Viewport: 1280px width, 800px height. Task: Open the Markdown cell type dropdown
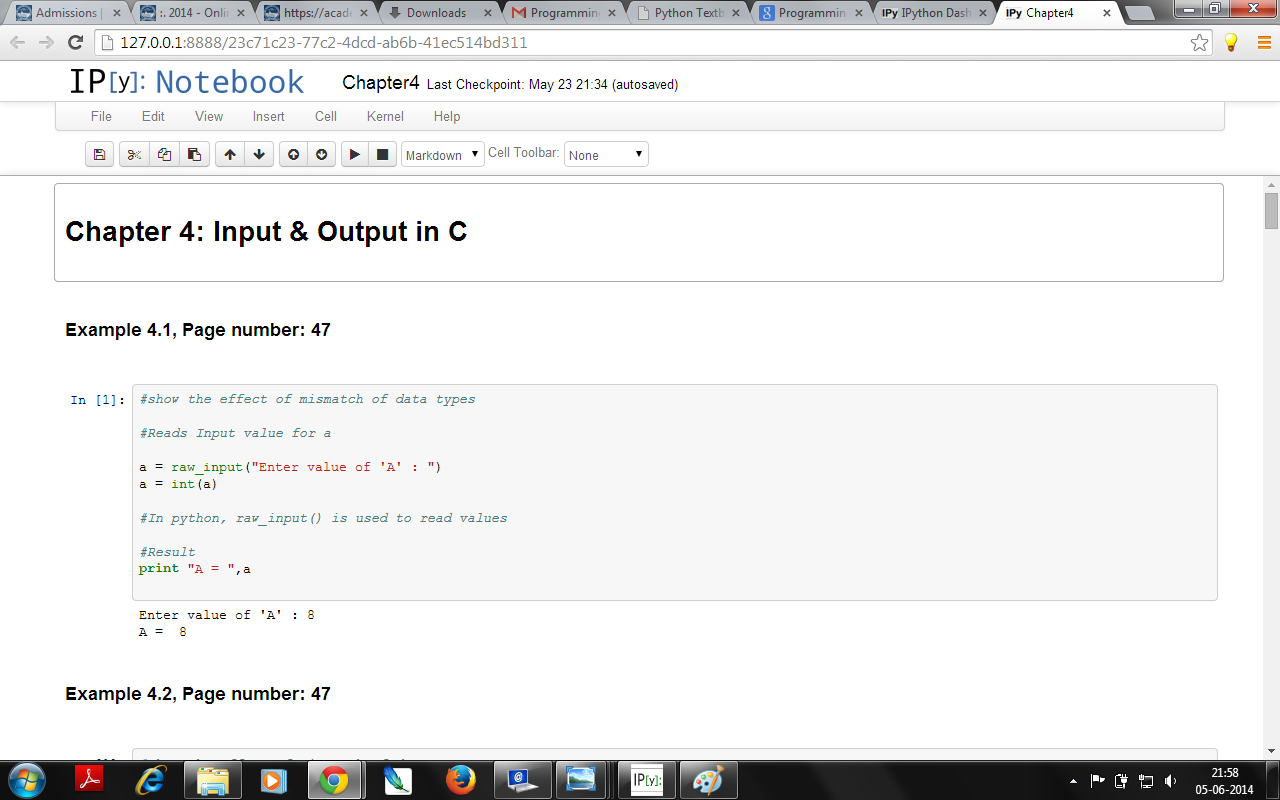[442, 155]
